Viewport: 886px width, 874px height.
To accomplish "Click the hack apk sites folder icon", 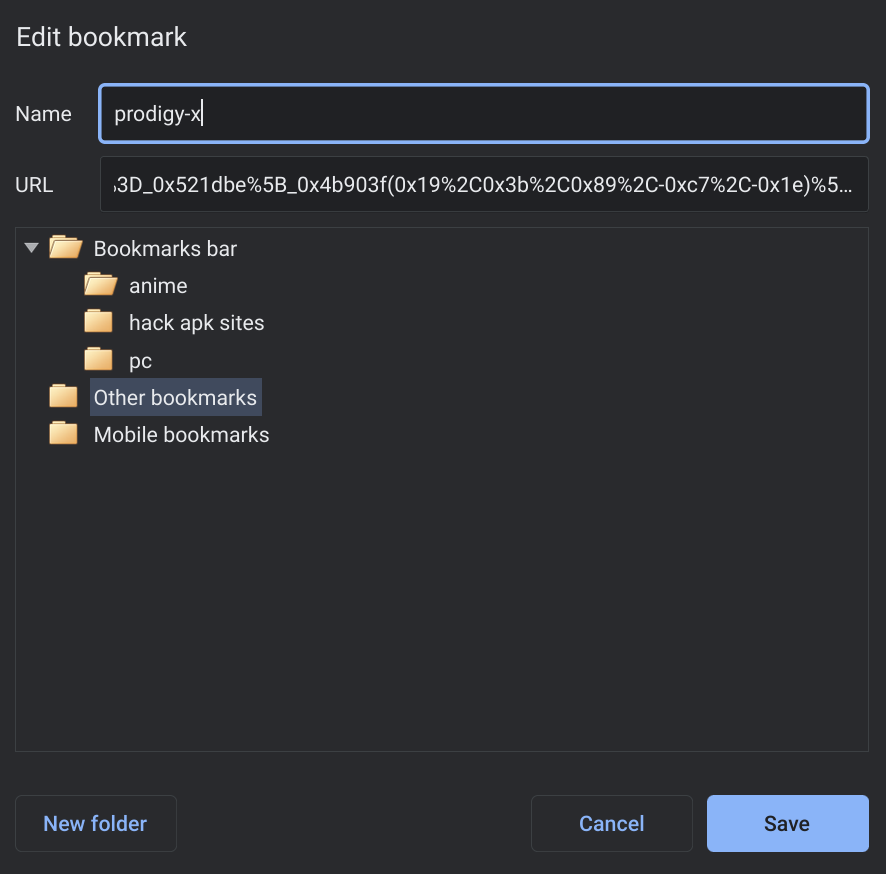I will [x=97, y=321].
